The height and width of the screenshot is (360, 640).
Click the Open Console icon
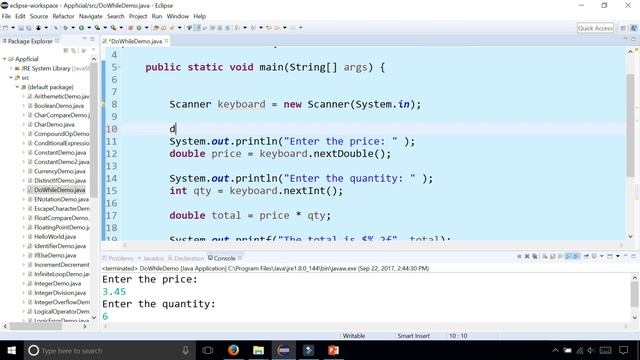610,256
